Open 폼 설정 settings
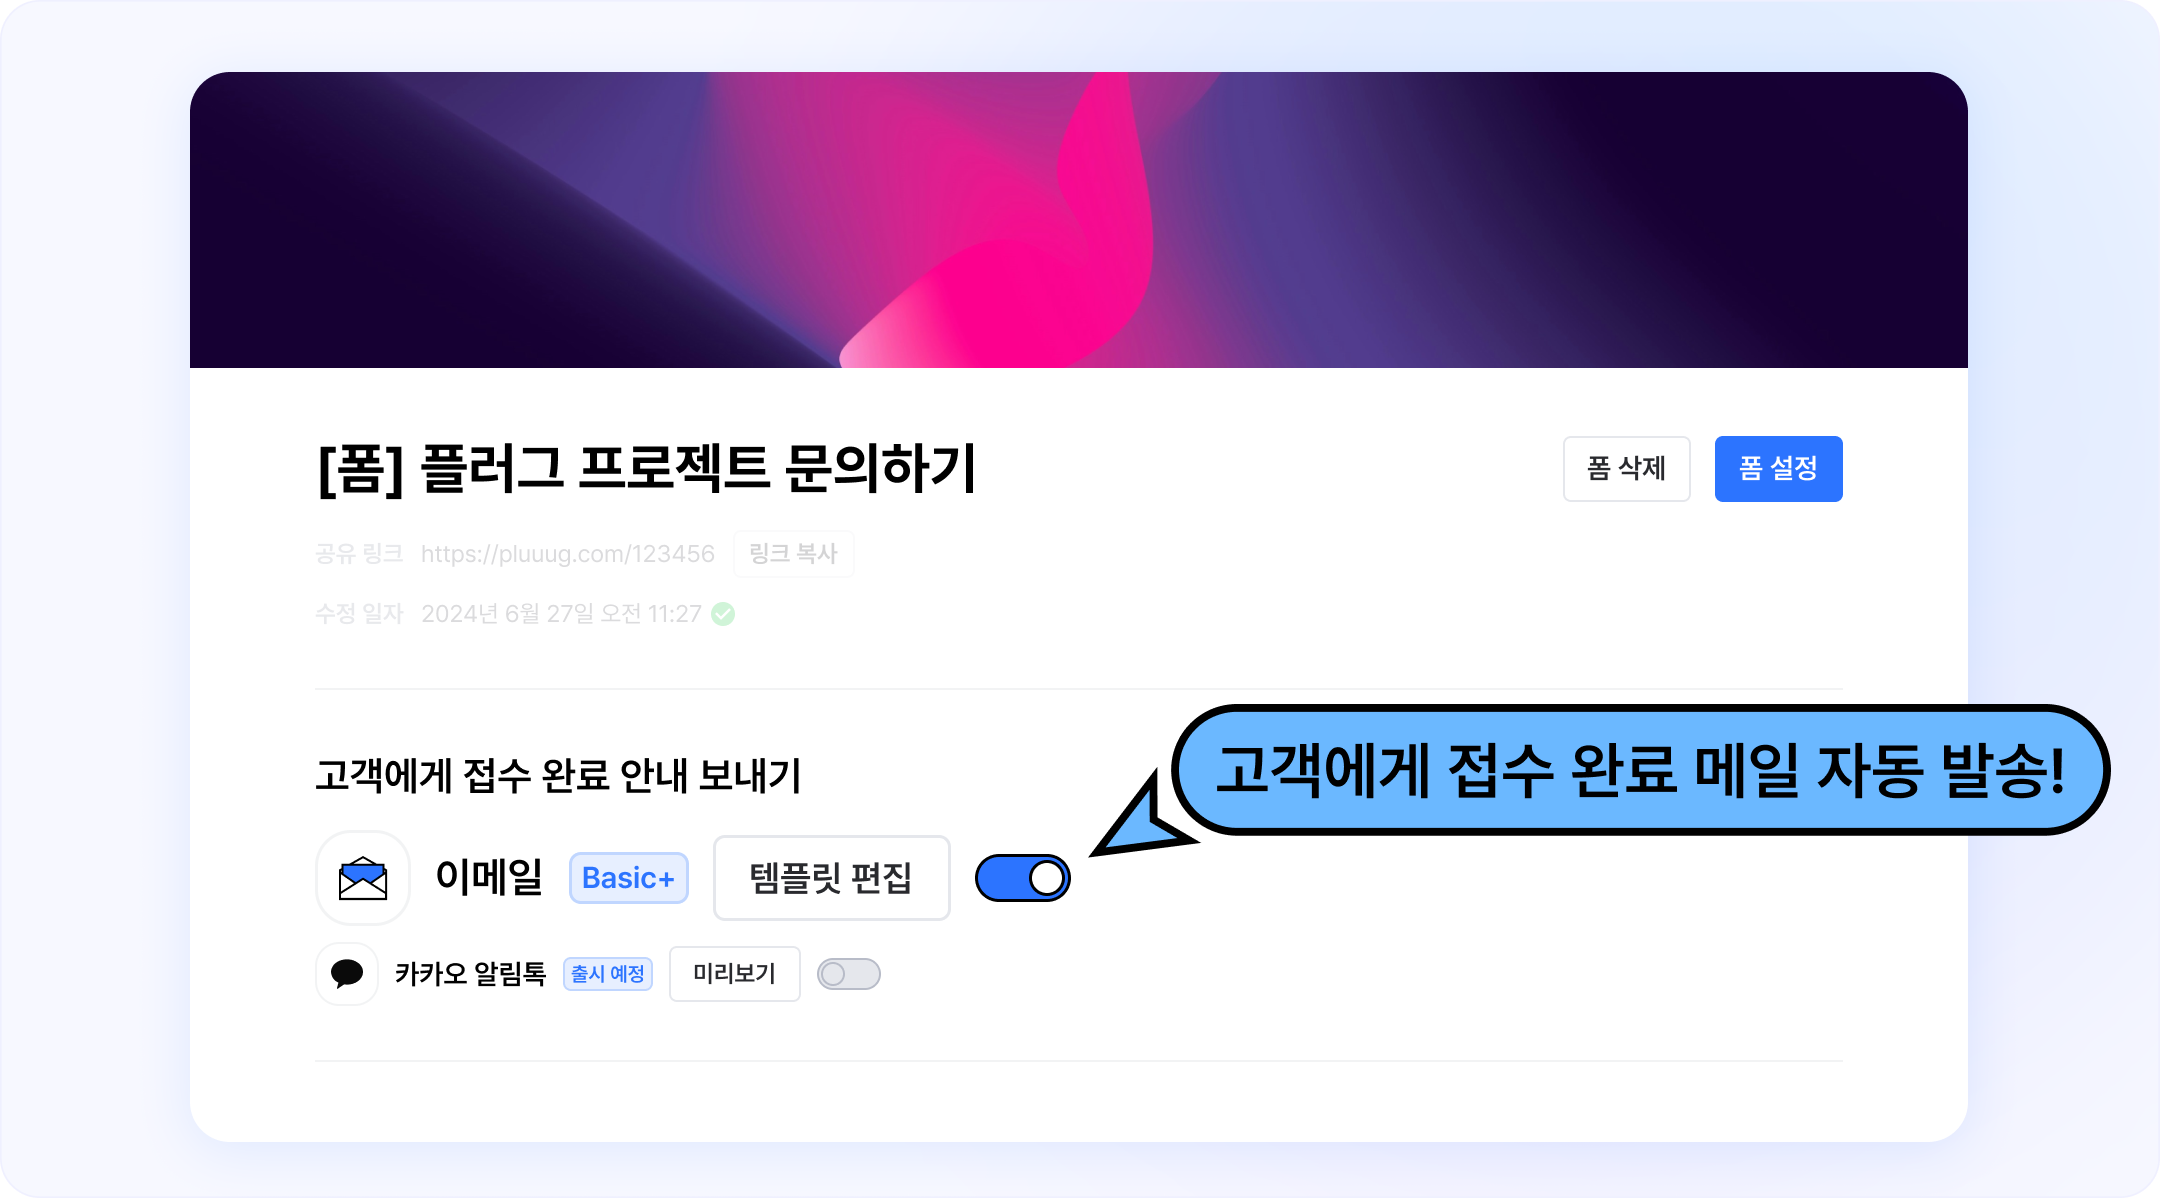Viewport: 2160px width, 1198px height. tap(1778, 468)
